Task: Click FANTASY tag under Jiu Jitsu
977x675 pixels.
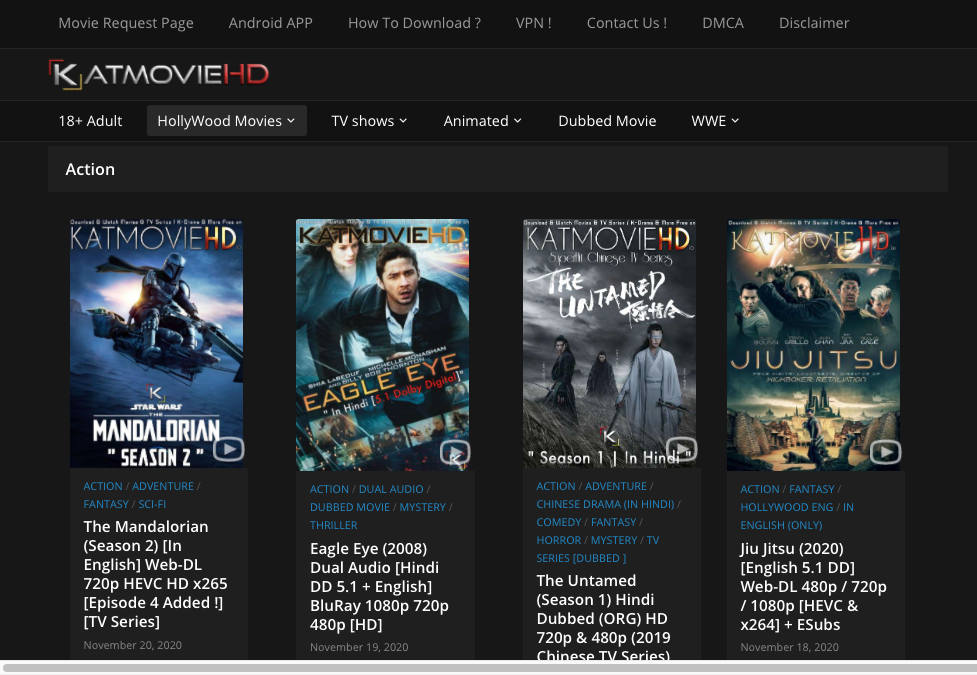Action: pyautogui.click(x=811, y=489)
